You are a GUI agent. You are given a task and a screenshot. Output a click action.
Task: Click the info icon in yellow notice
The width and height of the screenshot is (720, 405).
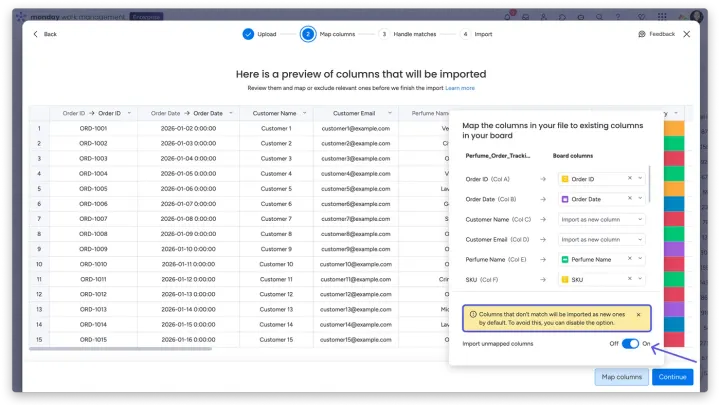pyautogui.click(x=472, y=315)
